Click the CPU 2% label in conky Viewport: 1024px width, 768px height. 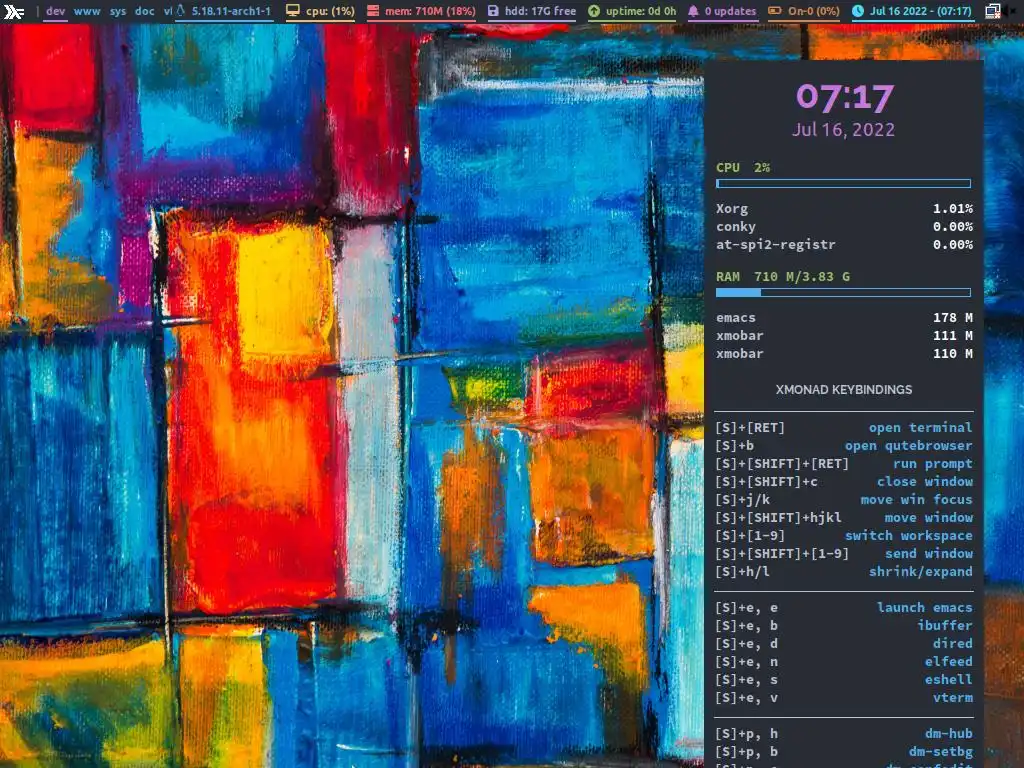click(743, 168)
